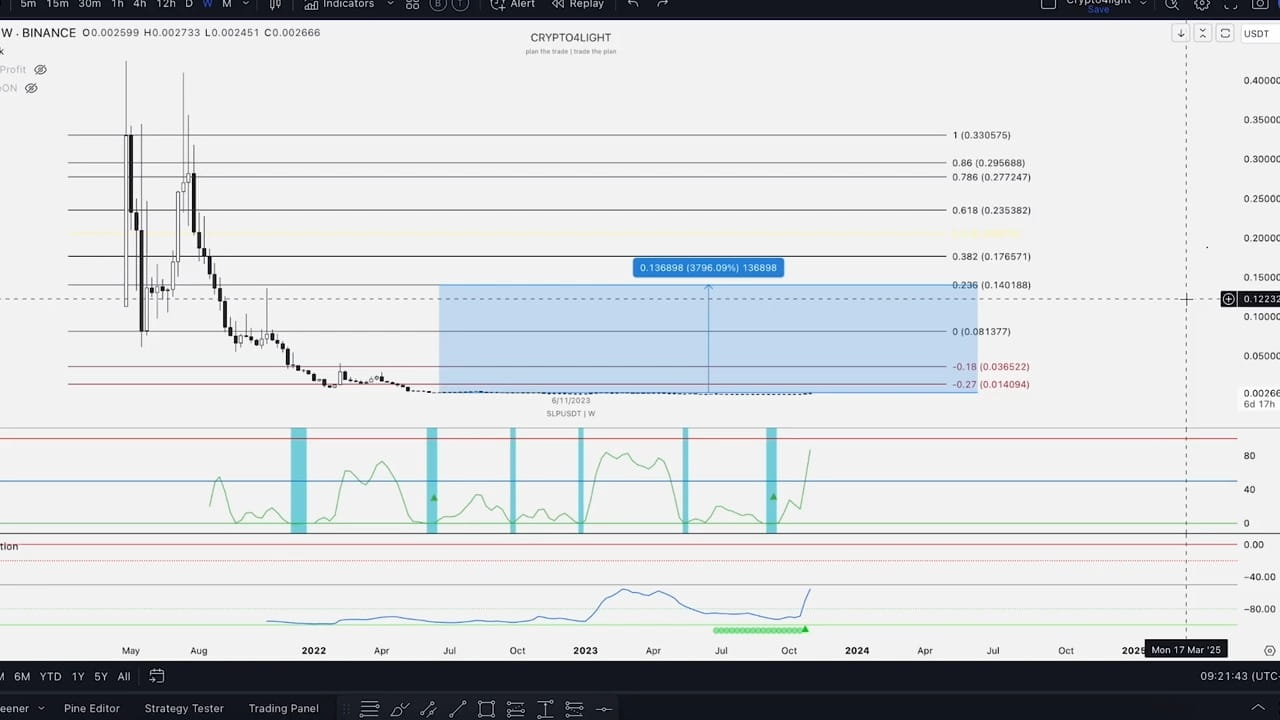Open the Screener dropdown at bottom left
Image resolution: width=1280 pixels, height=720 pixels.
[x=40, y=708]
